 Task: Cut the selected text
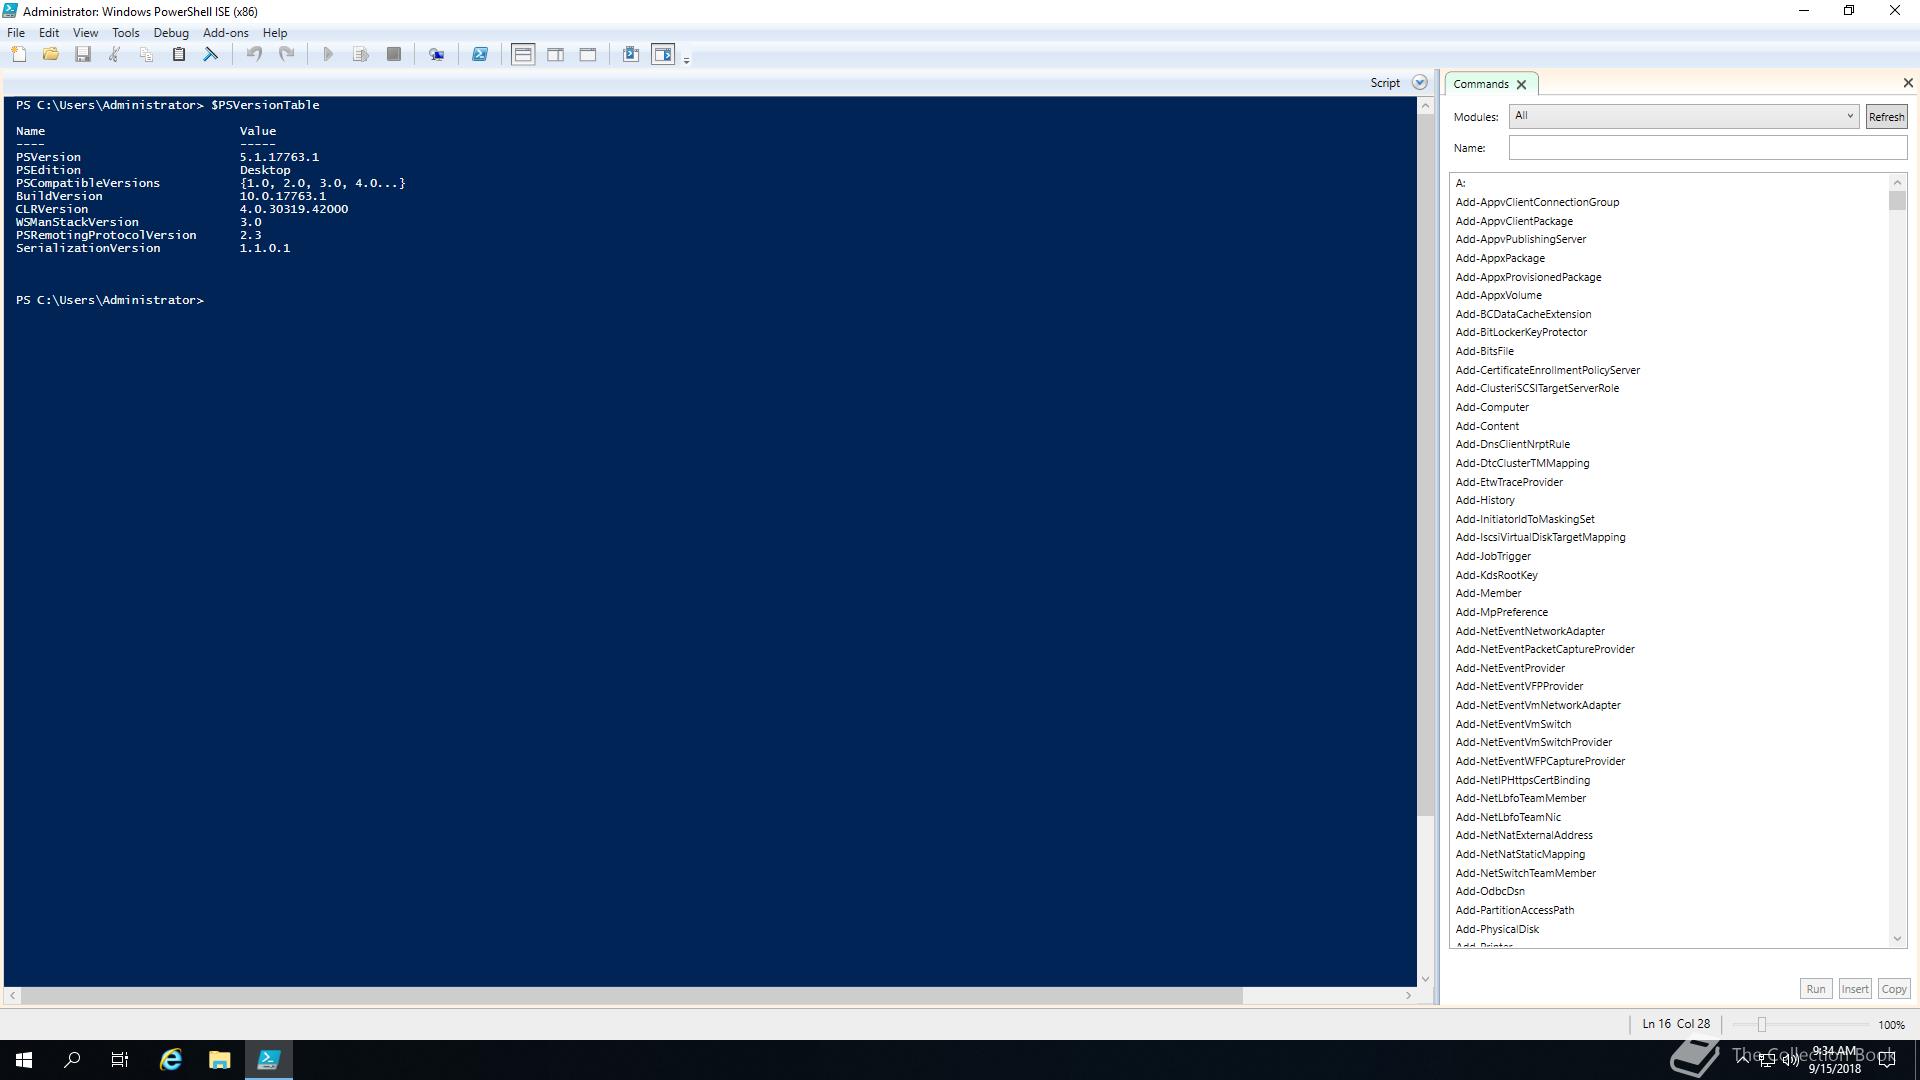coord(115,55)
